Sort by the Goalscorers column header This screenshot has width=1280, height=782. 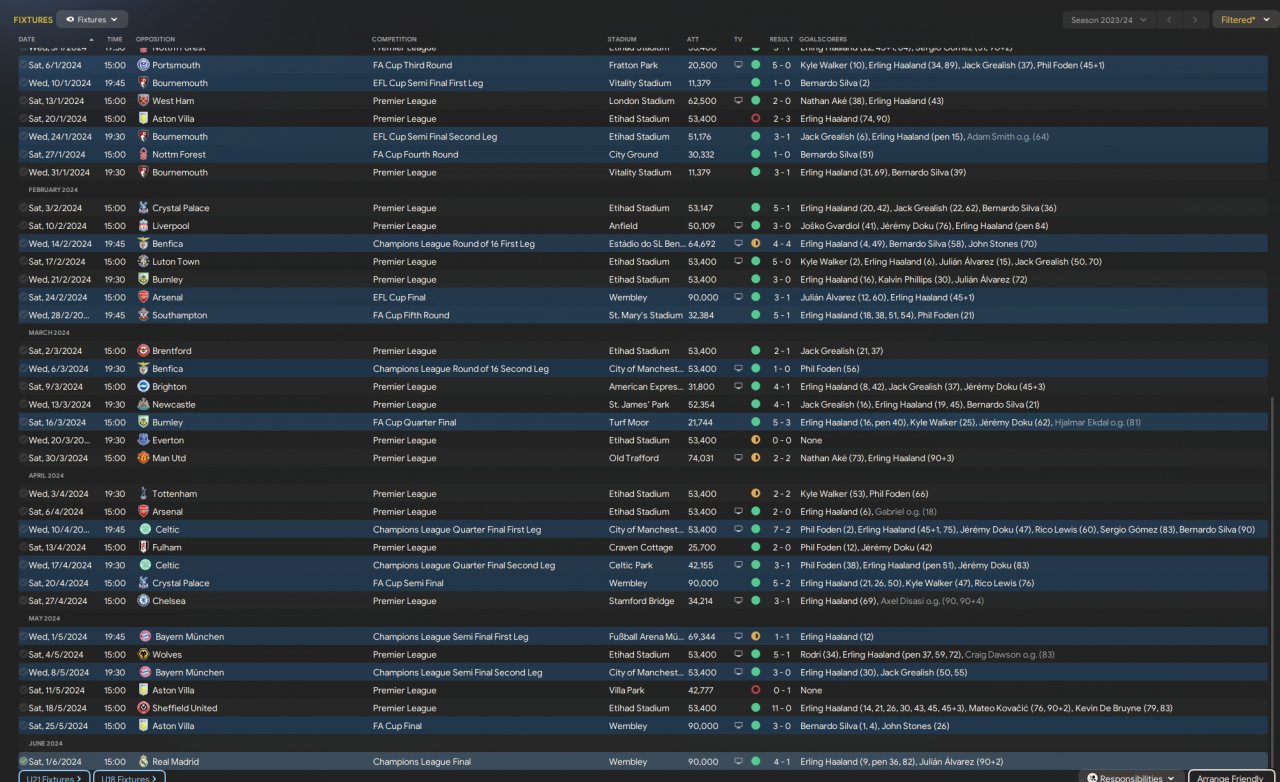[x=823, y=39]
